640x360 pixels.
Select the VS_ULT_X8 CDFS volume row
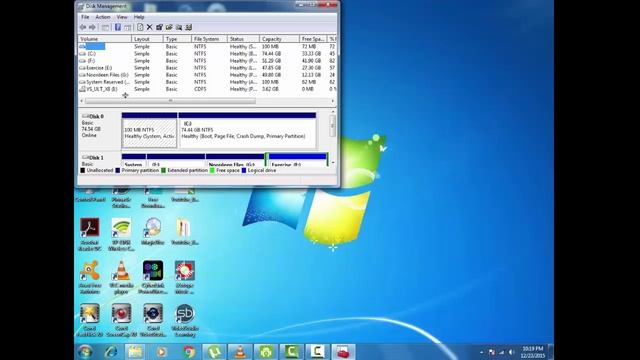pos(207,89)
